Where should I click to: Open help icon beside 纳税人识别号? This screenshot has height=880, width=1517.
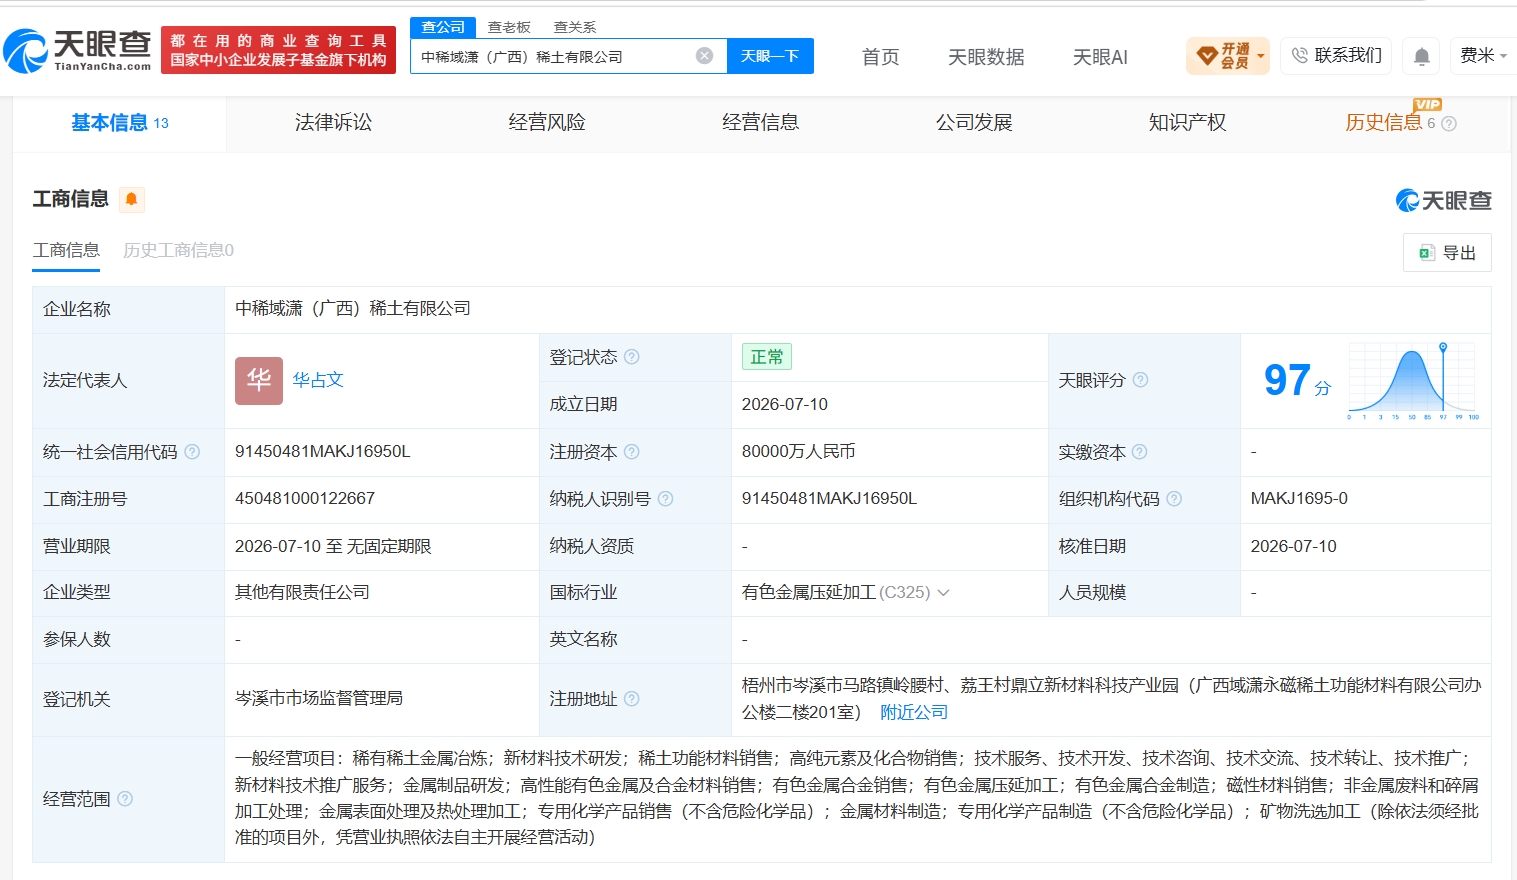click(x=665, y=499)
